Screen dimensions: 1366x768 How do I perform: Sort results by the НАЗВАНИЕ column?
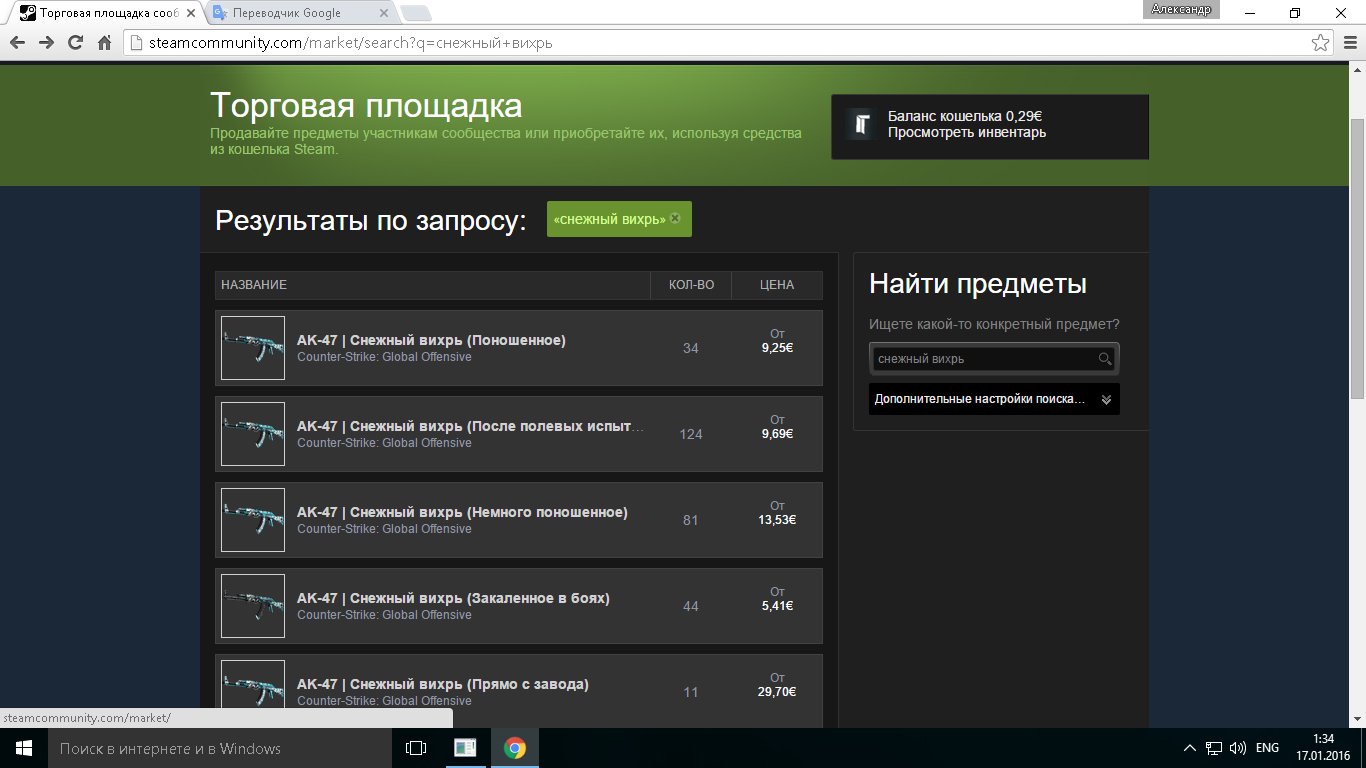point(432,285)
